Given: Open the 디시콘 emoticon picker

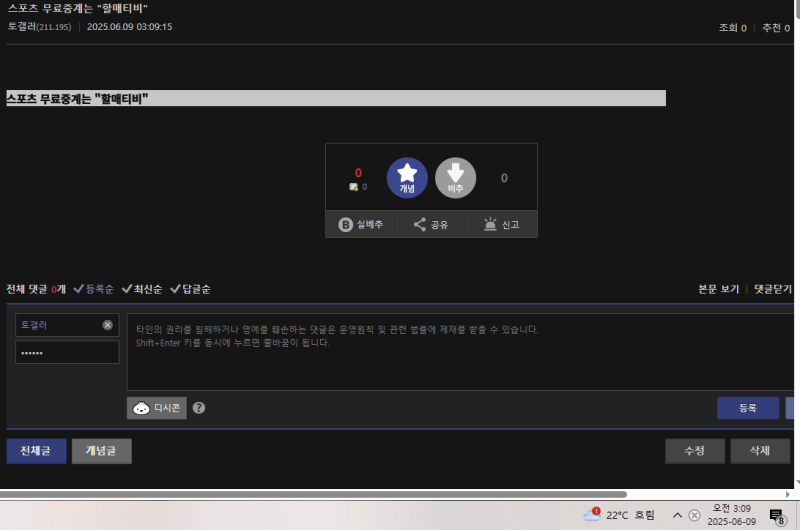Looking at the screenshot, I should tap(157, 408).
